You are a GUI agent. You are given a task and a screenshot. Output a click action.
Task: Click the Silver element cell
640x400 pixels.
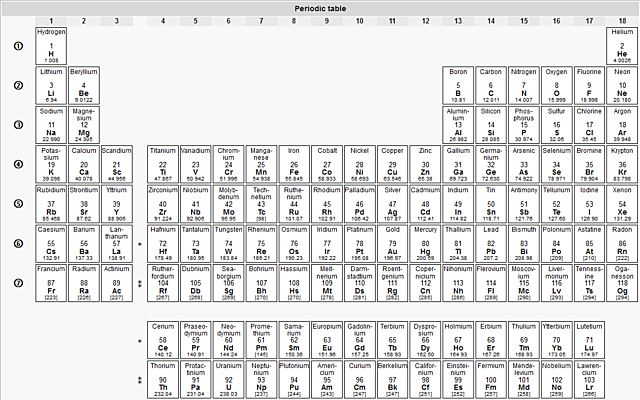pyautogui.click(x=392, y=204)
